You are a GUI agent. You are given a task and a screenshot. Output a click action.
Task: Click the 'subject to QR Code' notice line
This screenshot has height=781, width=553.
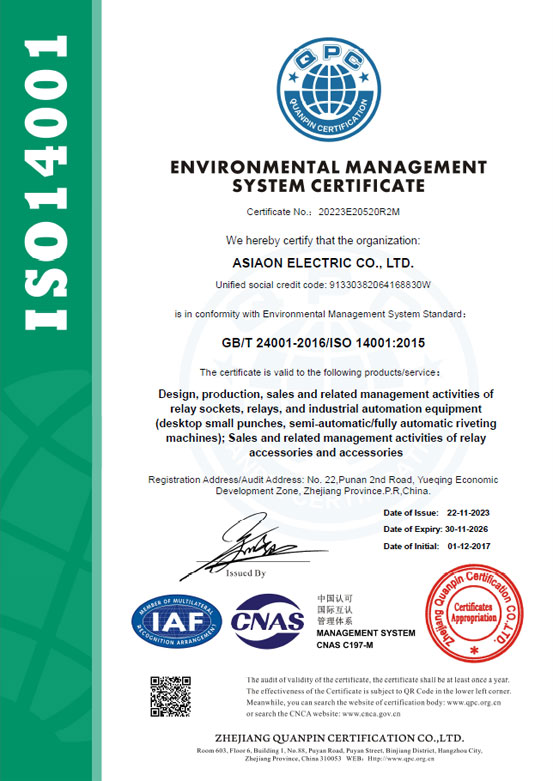[x=379, y=691]
